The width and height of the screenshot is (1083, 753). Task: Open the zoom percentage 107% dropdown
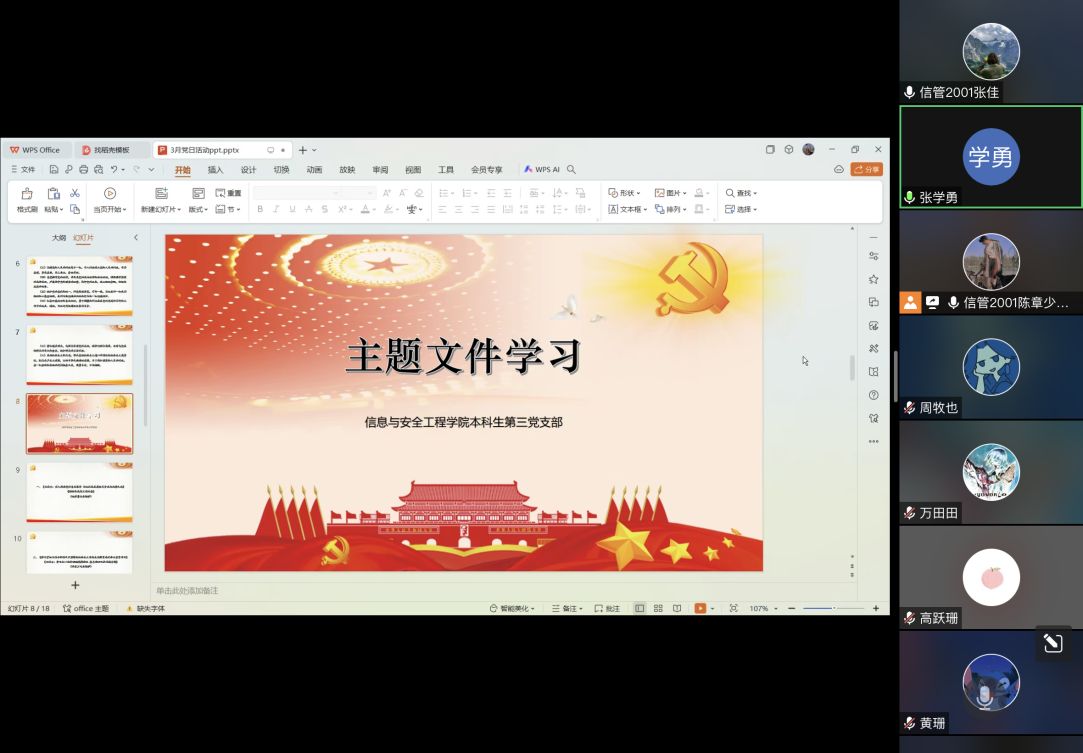(762, 608)
